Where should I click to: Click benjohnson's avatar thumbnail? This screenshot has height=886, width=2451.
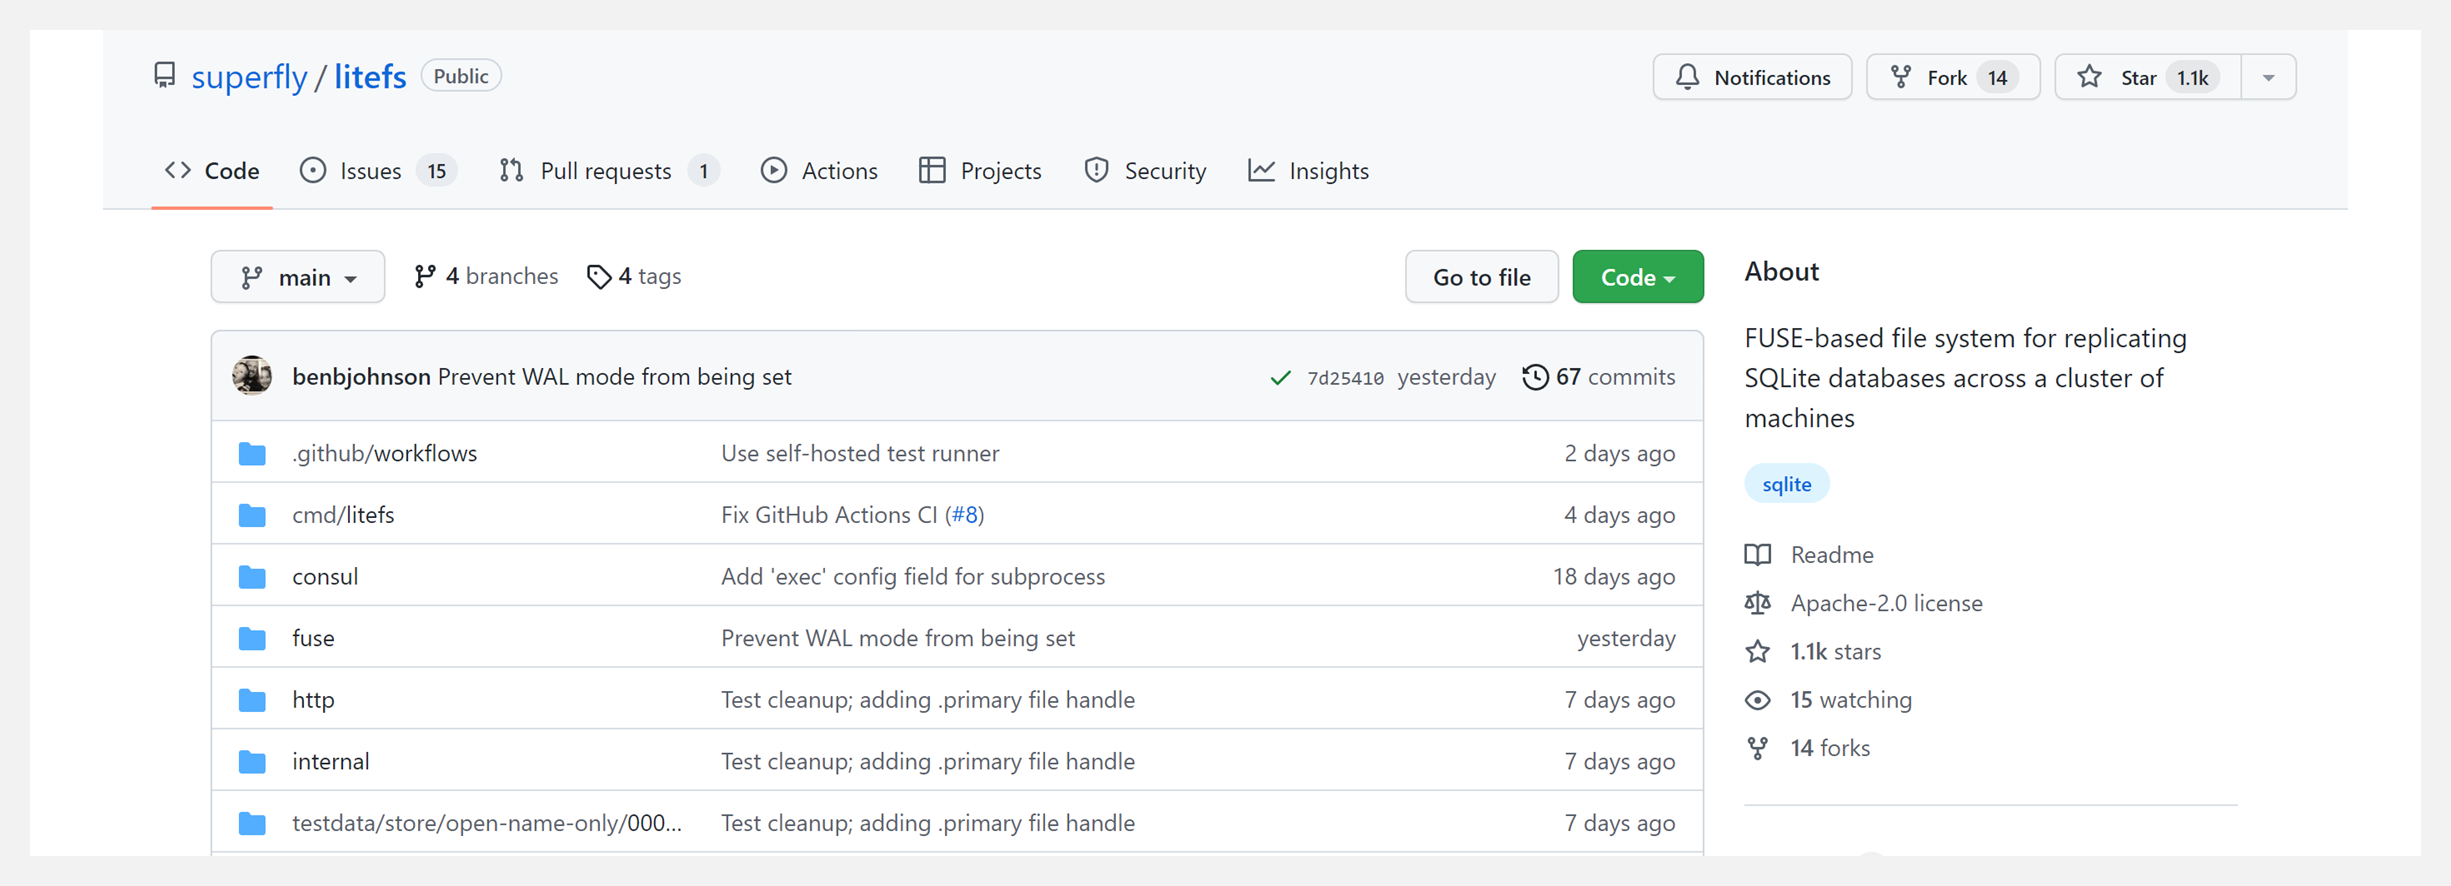tap(252, 376)
